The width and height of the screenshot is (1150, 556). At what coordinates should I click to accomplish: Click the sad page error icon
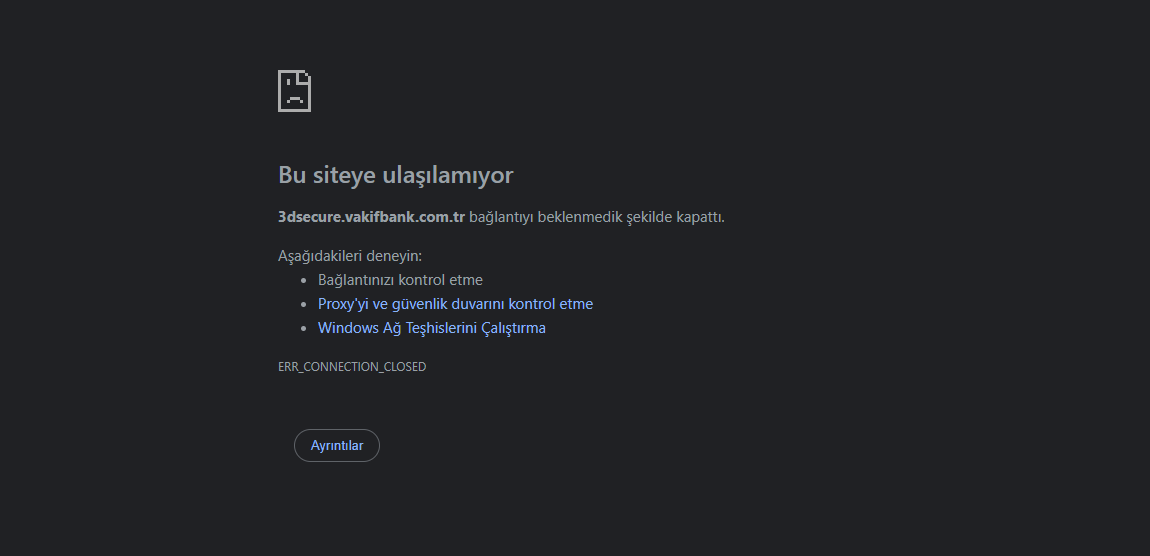[294, 91]
